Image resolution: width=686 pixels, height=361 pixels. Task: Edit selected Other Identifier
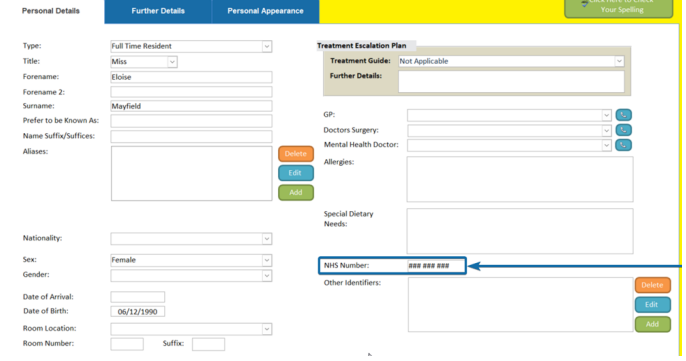652,305
